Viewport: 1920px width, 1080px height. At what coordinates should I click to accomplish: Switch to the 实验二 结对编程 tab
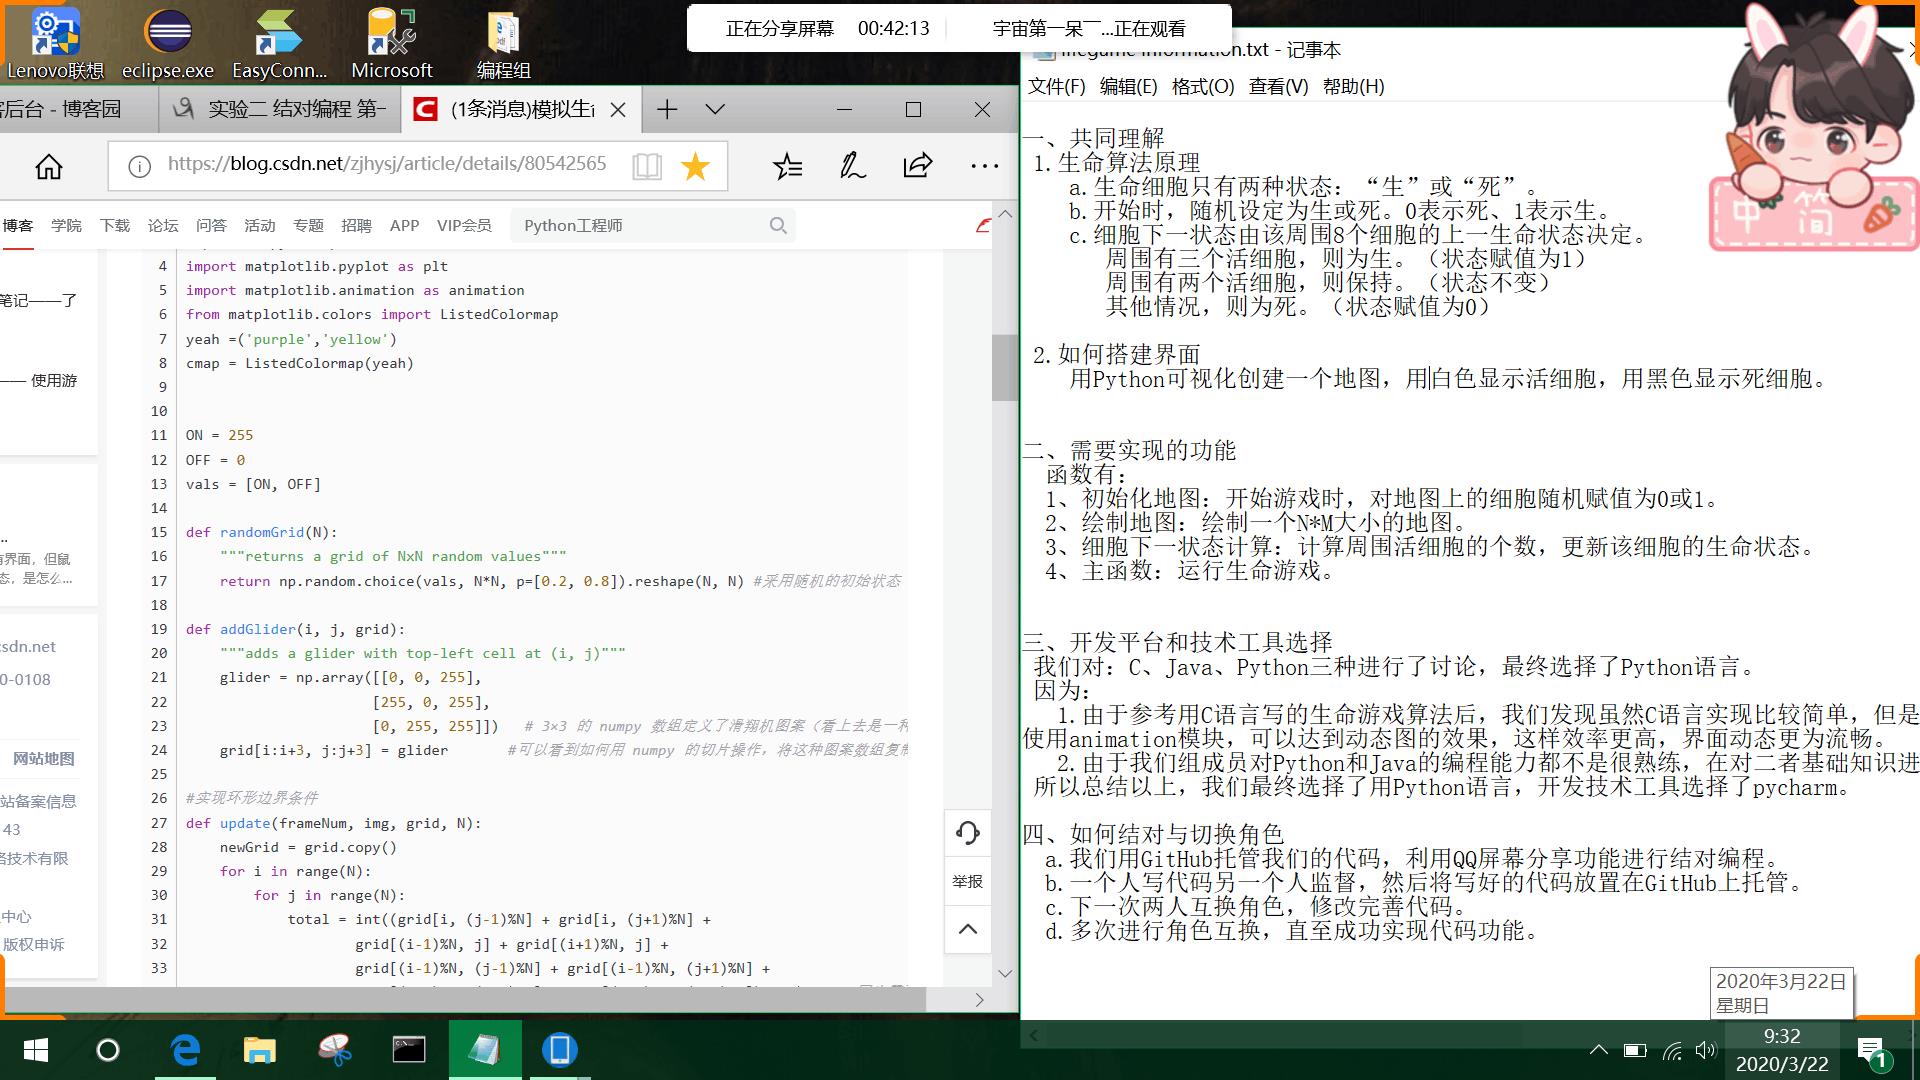tap(280, 109)
